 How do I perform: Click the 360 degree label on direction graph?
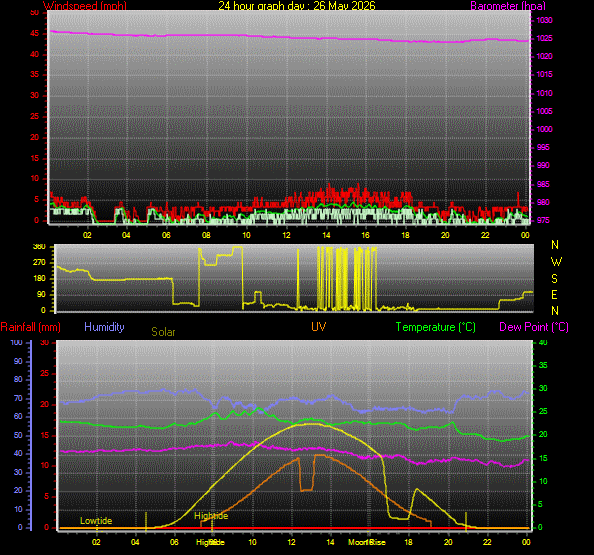39,247
